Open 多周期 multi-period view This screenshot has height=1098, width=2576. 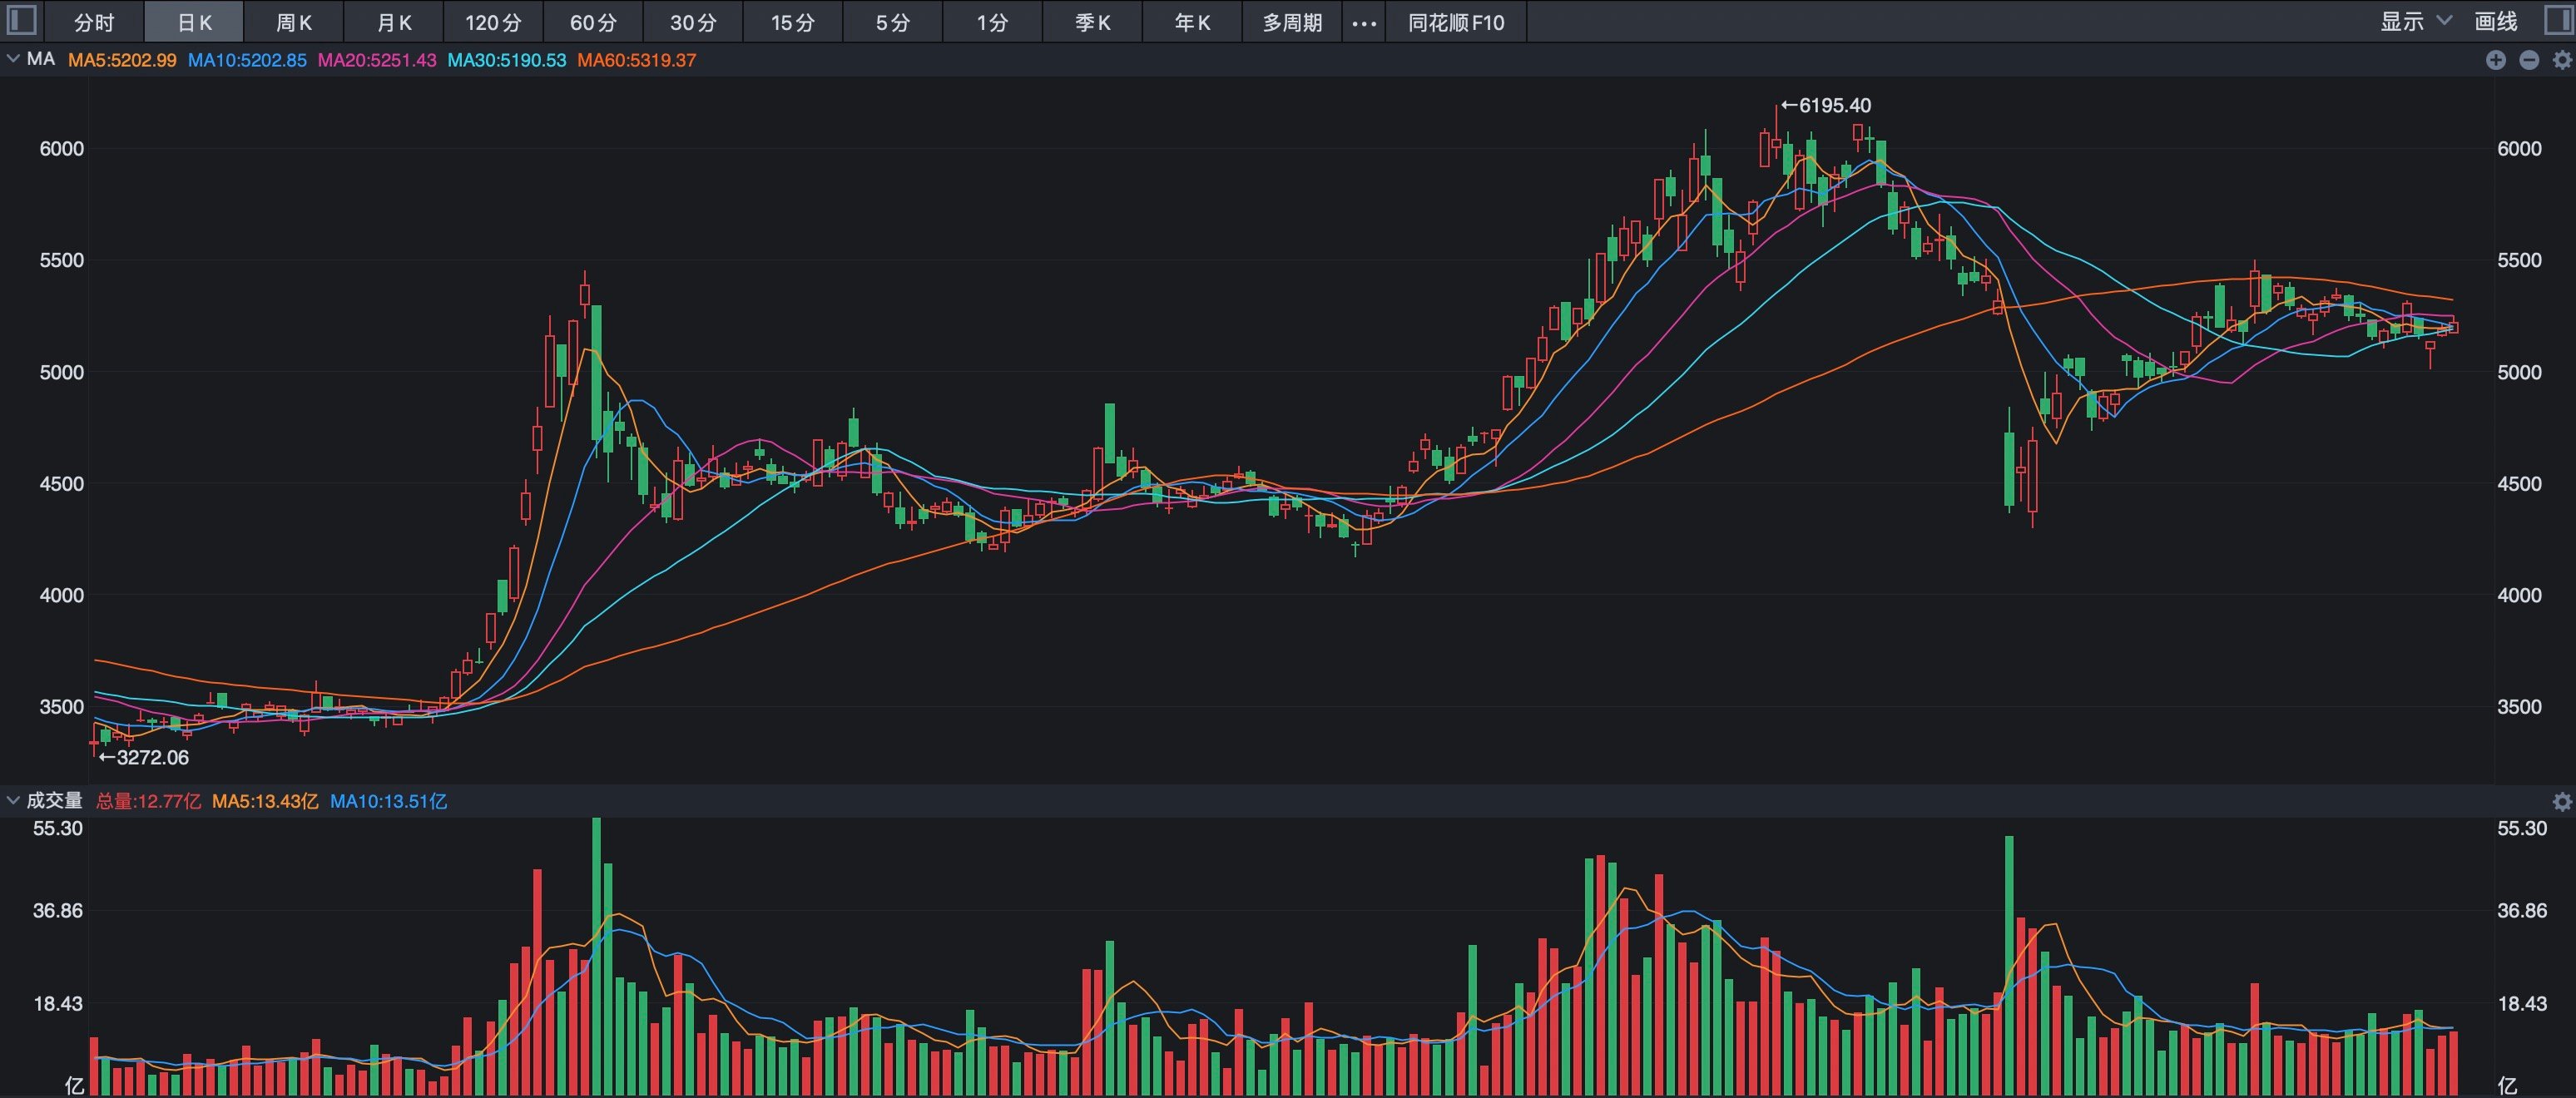tap(1292, 22)
